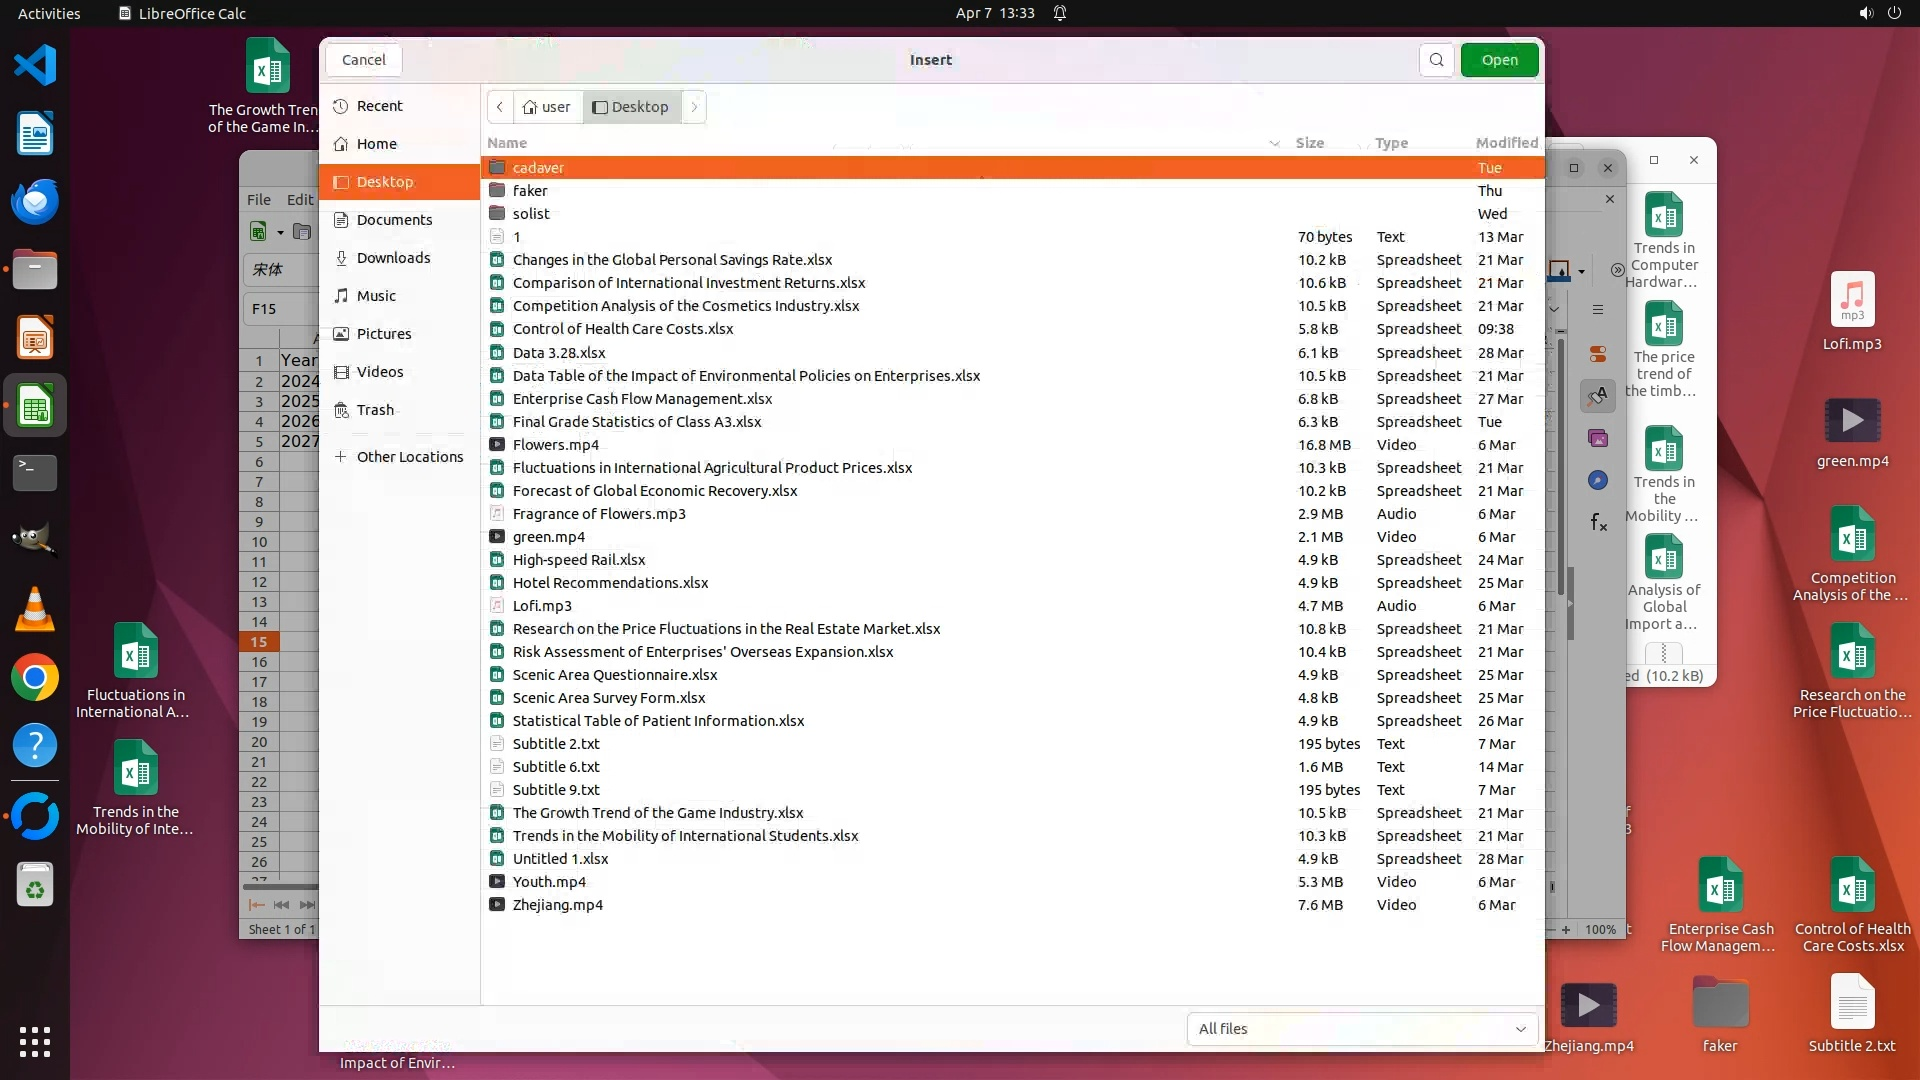Sort files by Modified column
Image resolution: width=1920 pixels, height=1080 pixels.
(x=1506, y=143)
